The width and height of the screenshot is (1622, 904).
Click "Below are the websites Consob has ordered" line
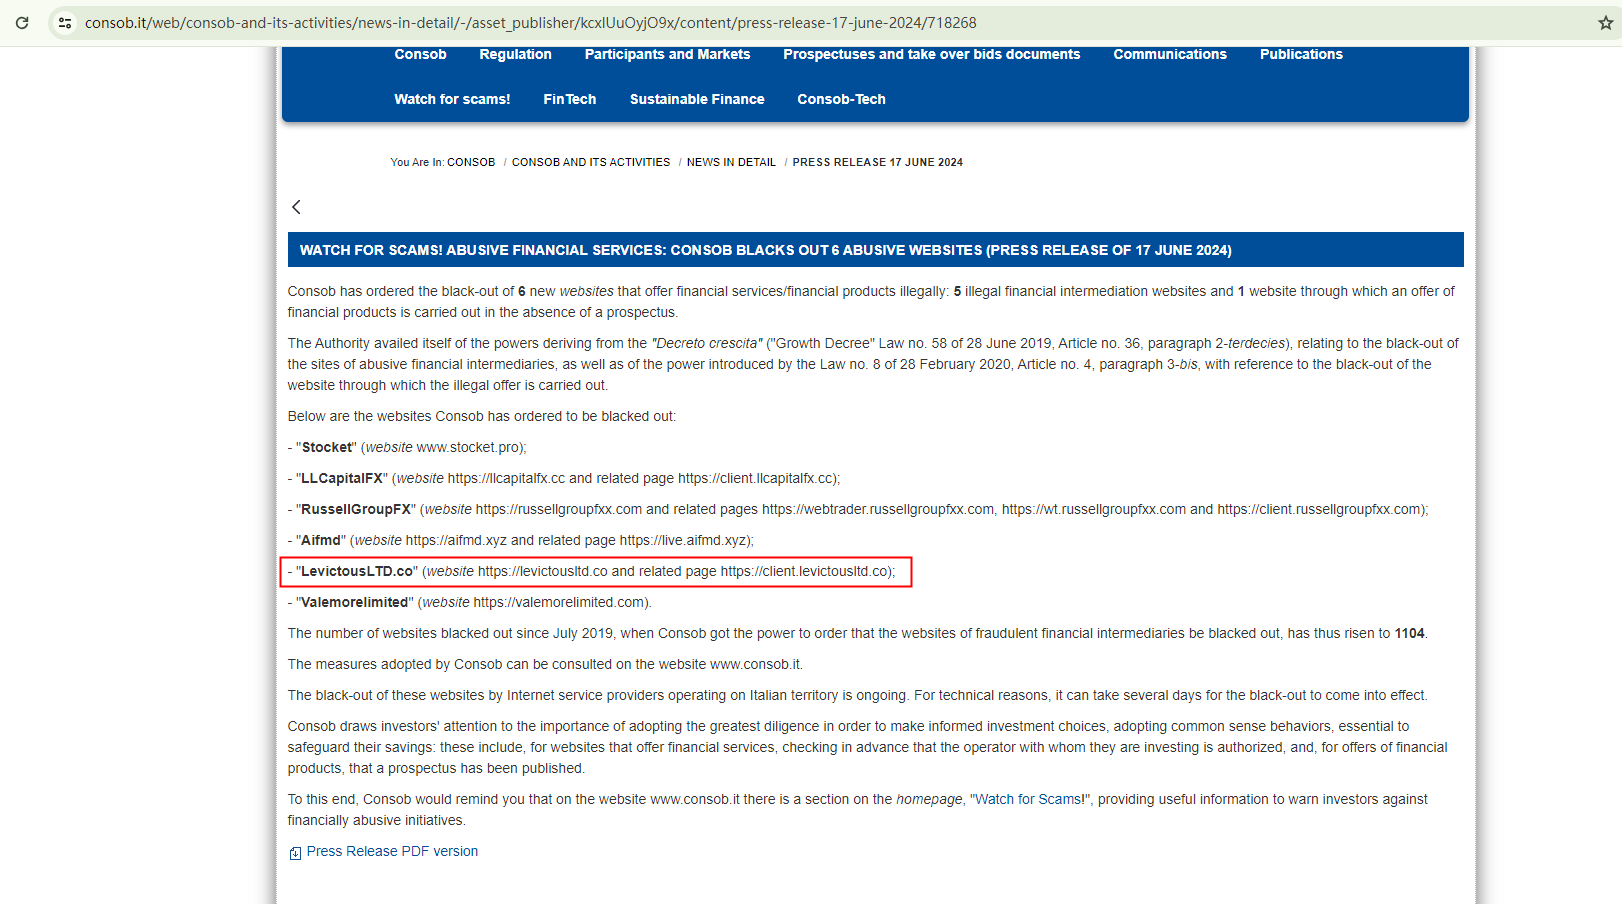coord(482,416)
